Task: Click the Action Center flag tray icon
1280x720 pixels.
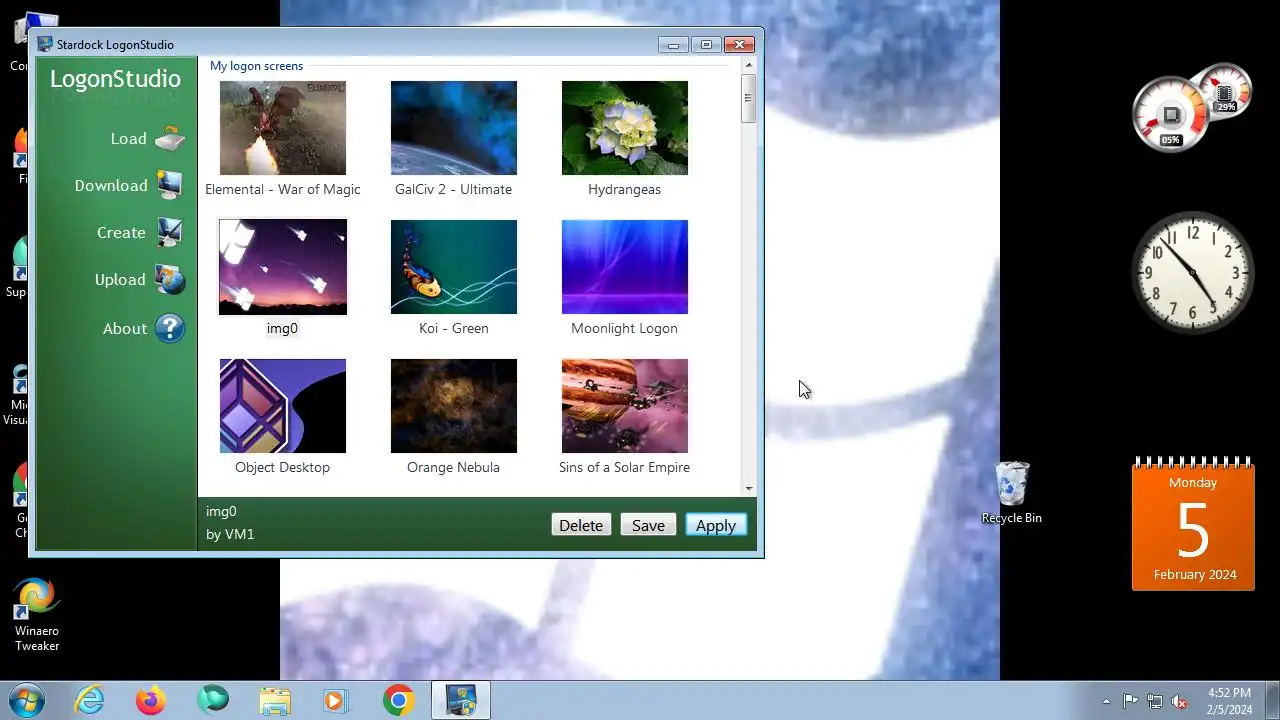Action: click(1130, 701)
